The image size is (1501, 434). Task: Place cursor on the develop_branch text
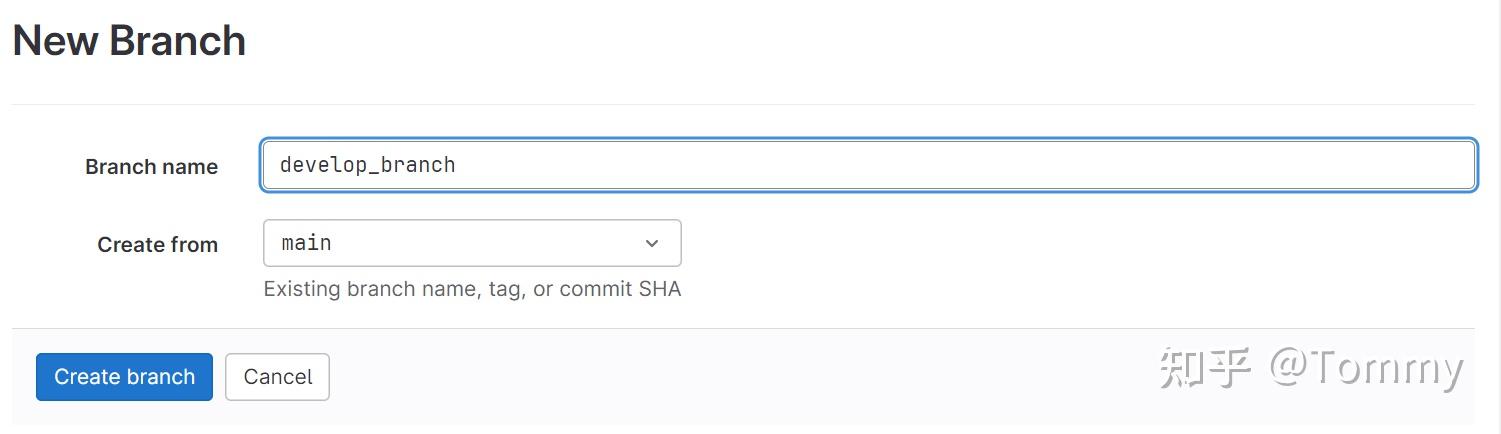pyautogui.click(x=367, y=165)
